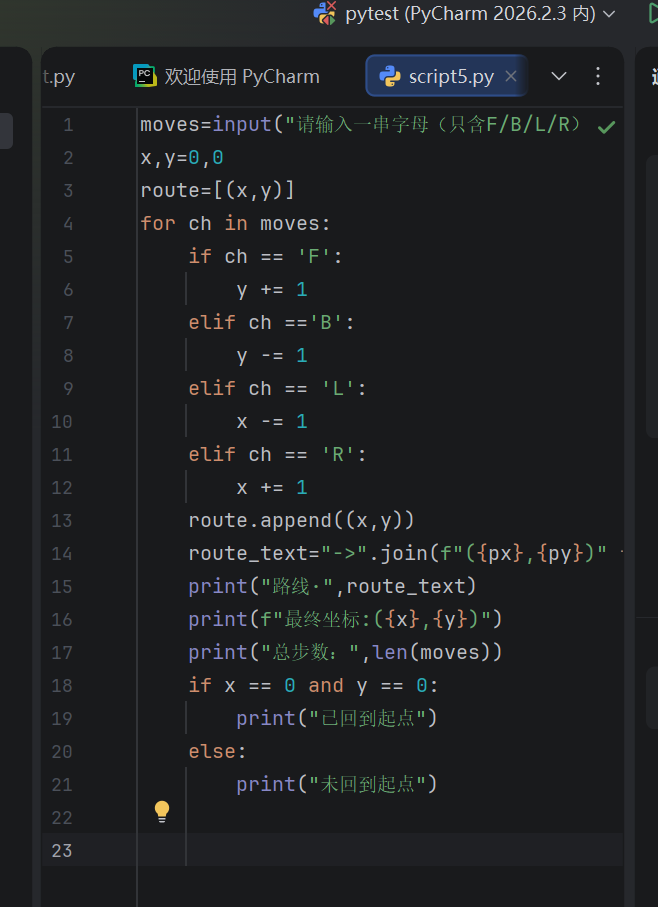
Task: Click line number 1 in the gutter
Action: coord(68,125)
